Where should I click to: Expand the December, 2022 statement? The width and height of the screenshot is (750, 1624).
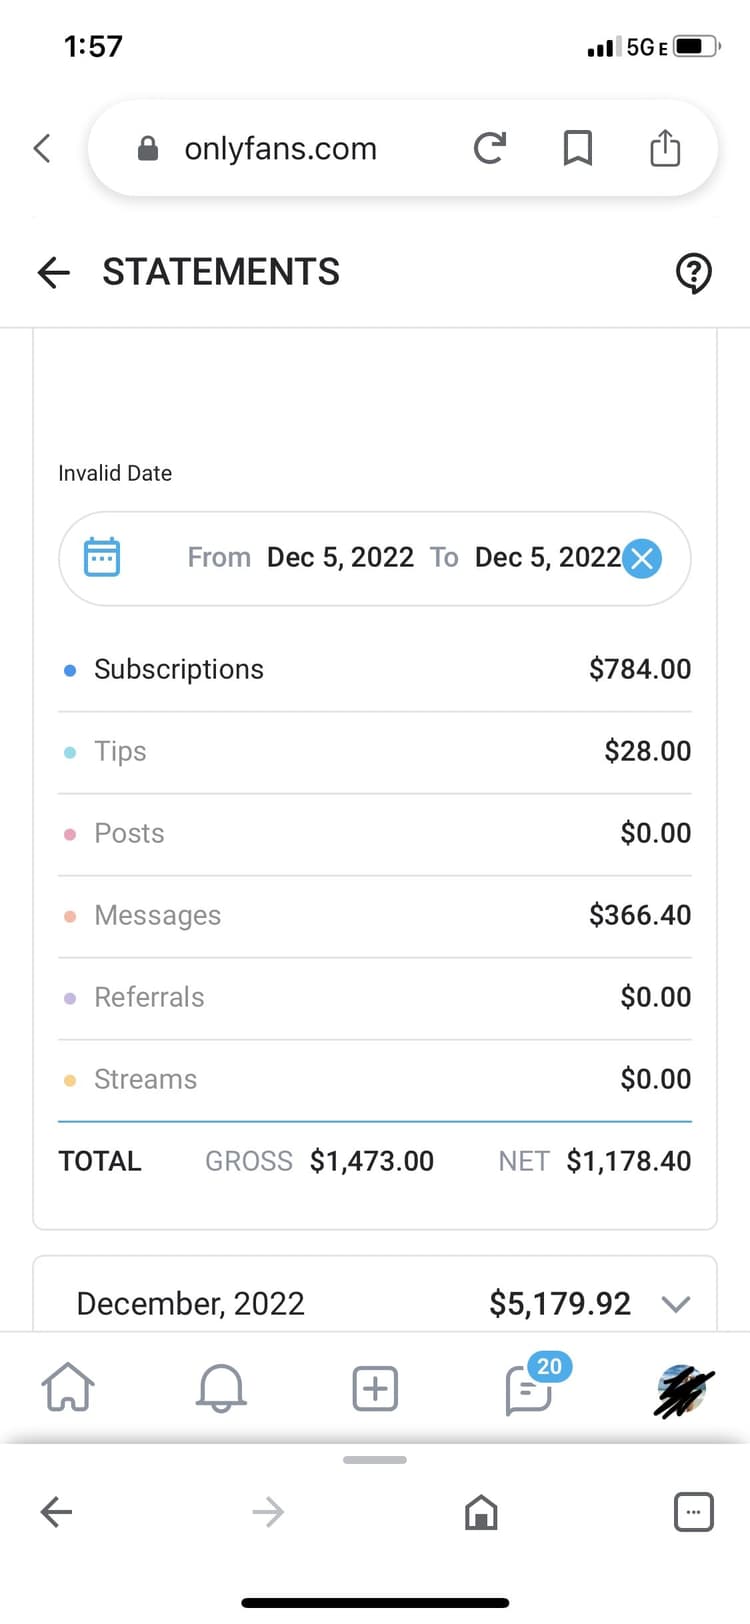coord(375,1303)
